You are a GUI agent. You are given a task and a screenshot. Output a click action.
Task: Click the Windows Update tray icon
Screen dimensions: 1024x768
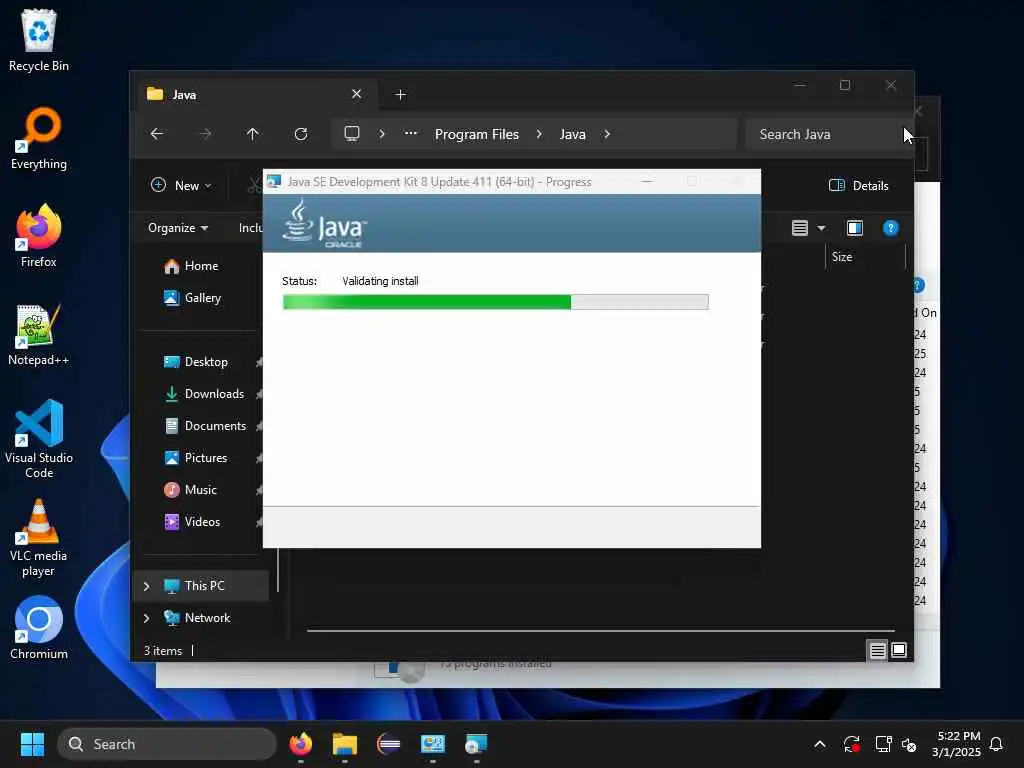tap(852, 744)
